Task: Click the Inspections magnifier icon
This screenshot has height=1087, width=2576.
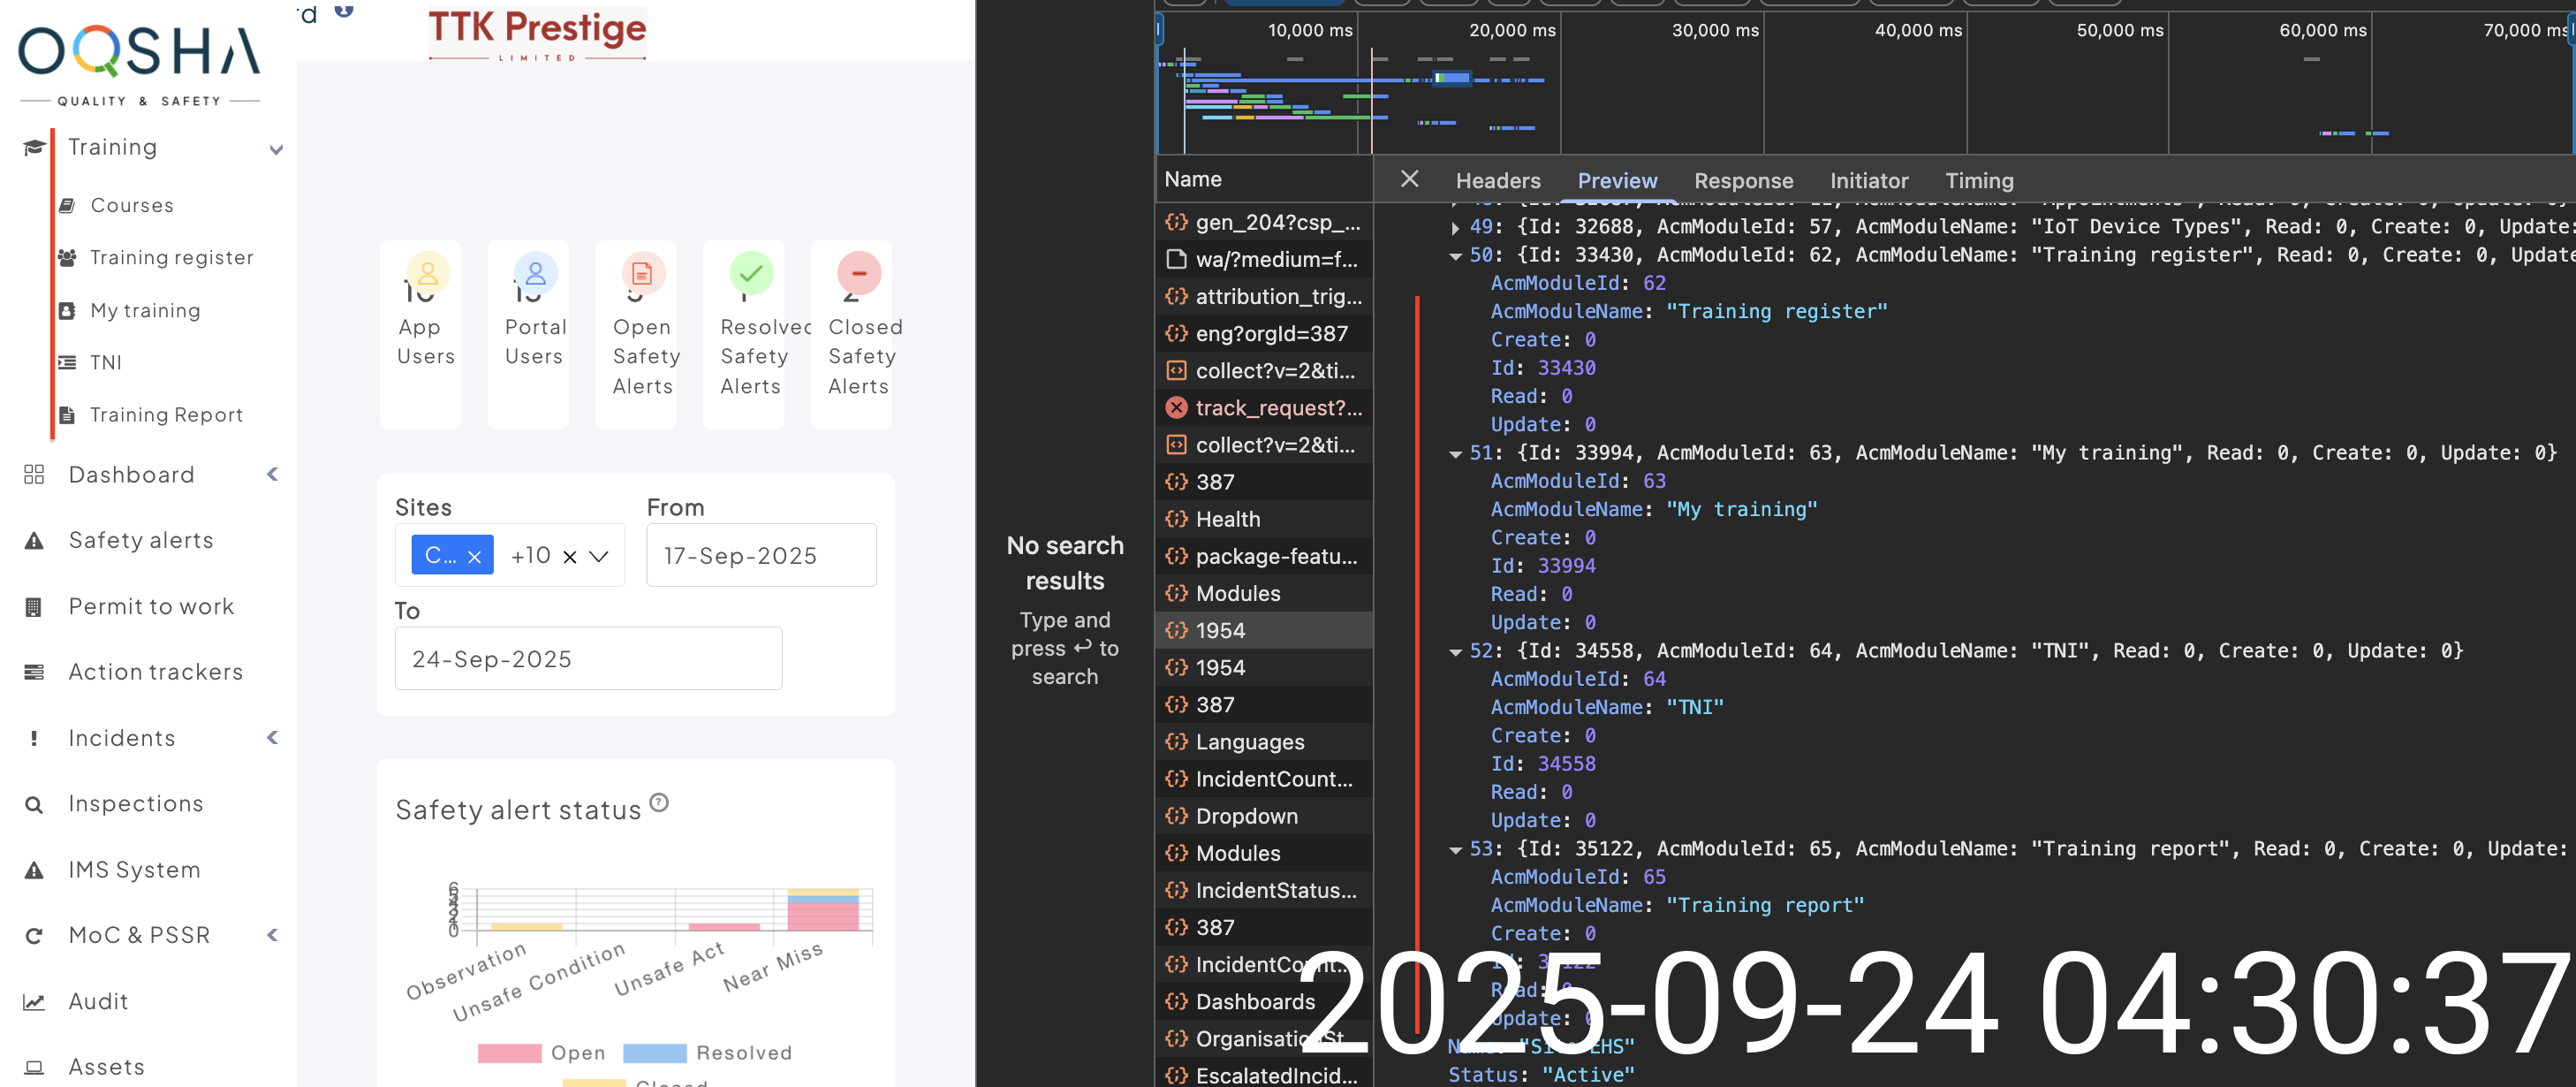Action: click(34, 804)
